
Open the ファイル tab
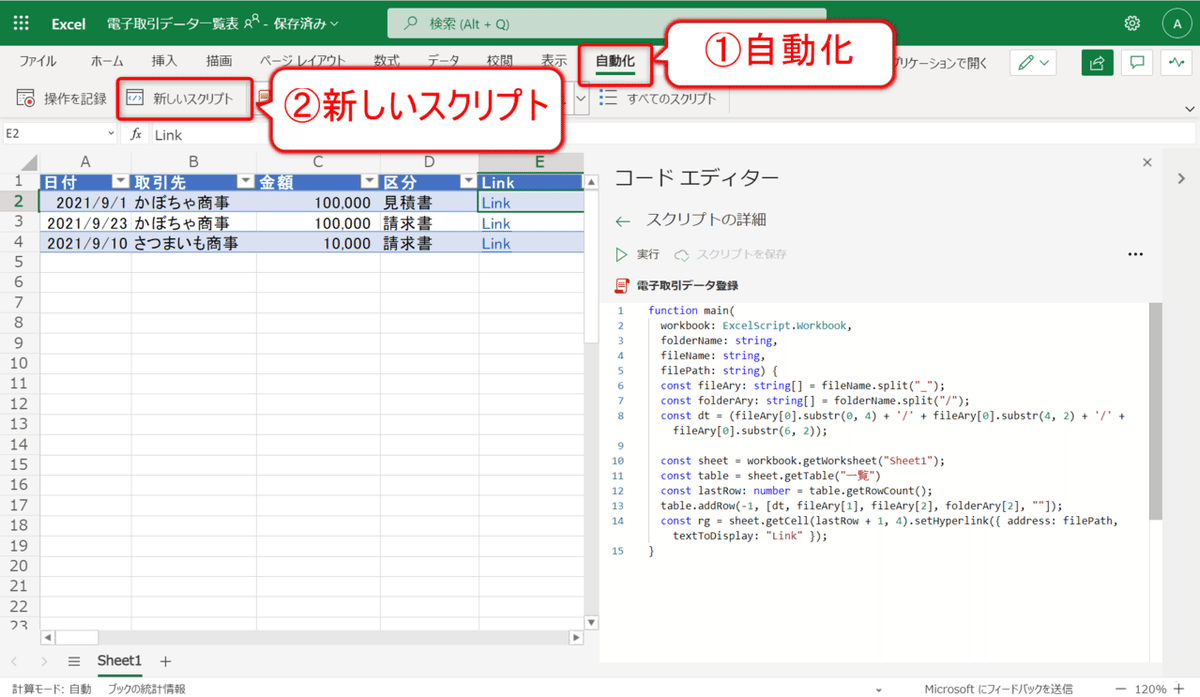click(x=37, y=61)
